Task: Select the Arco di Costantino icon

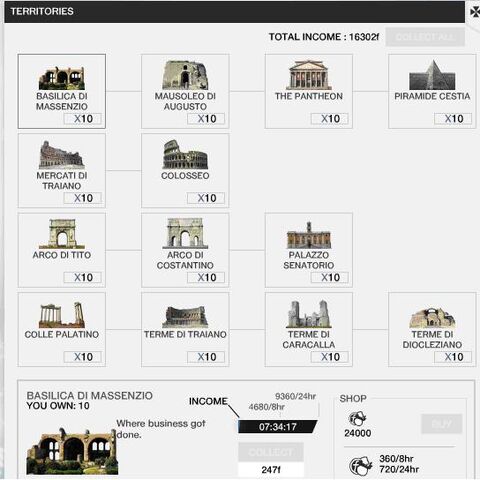Action: (185, 233)
